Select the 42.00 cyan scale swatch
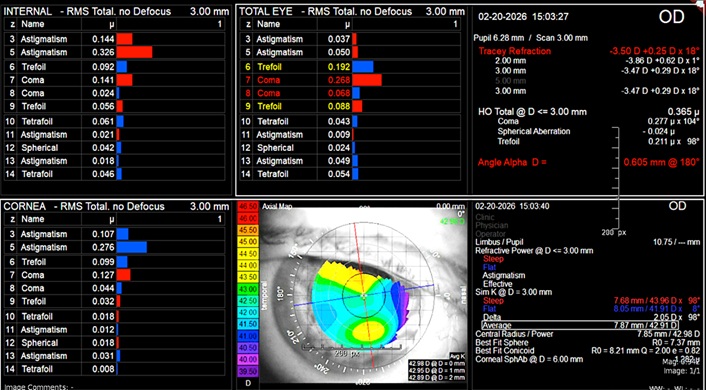The width and height of the screenshot is (706, 390). point(247,312)
